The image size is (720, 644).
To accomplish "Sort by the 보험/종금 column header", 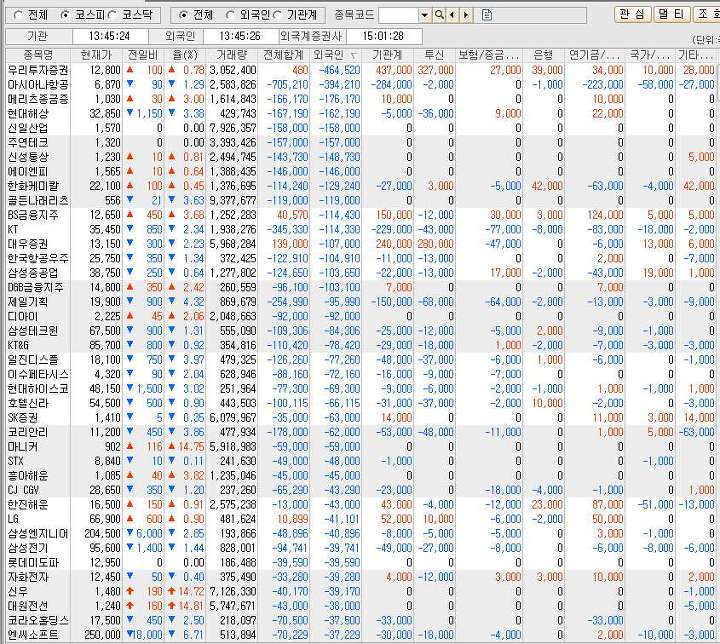I will click(489, 55).
